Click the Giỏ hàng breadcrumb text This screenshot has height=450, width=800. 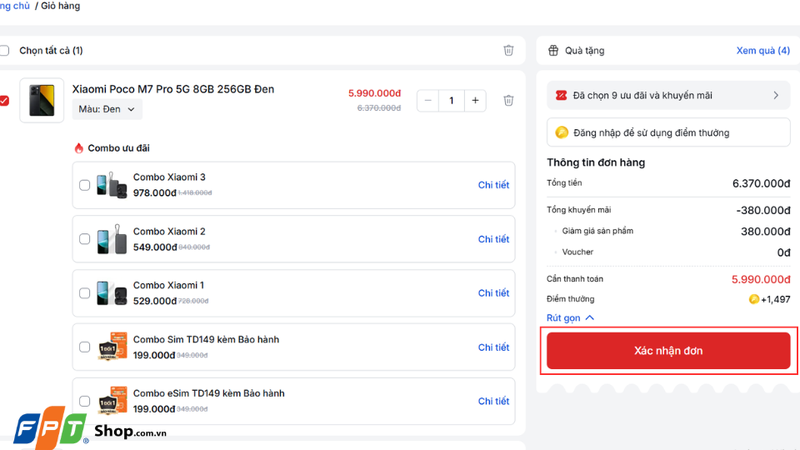pos(60,6)
